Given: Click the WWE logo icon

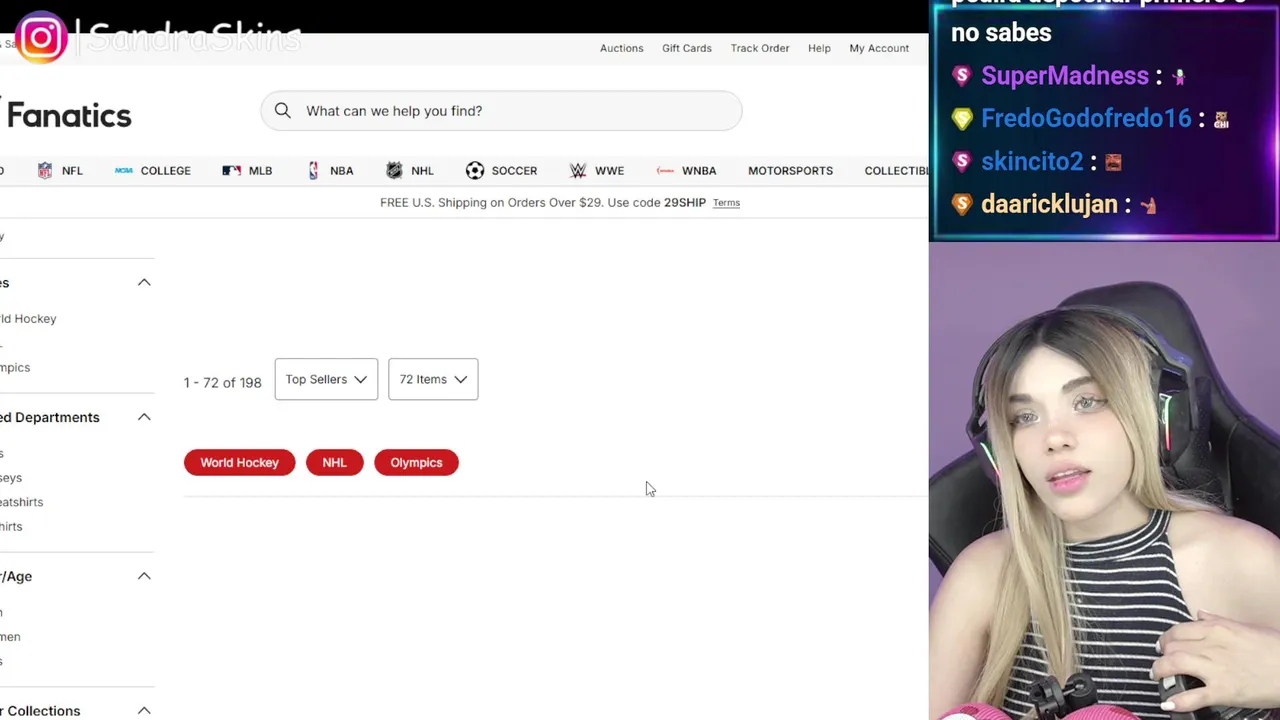Looking at the screenshot, I should [578, 171].
